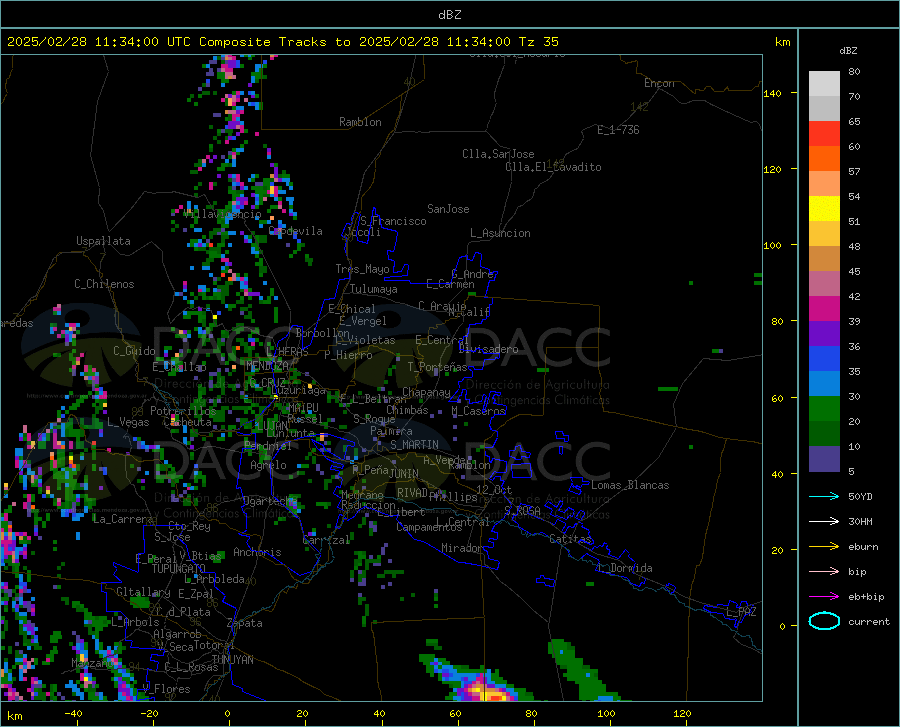Click the 'eburn' legend label
900x727 pixels.
(863, 547)
